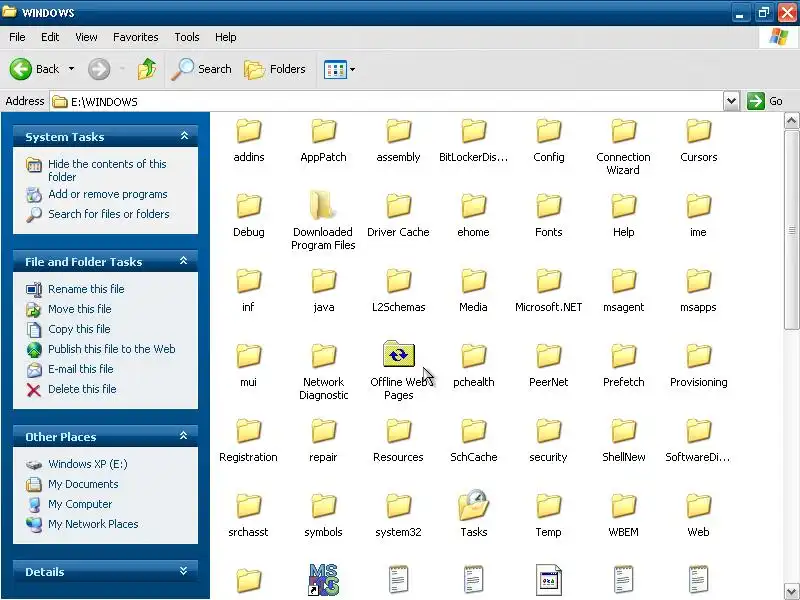The height and width of the screenshot is (600, 800).
Task: Select the Downloaded Program Files folder
Action: 323,220
